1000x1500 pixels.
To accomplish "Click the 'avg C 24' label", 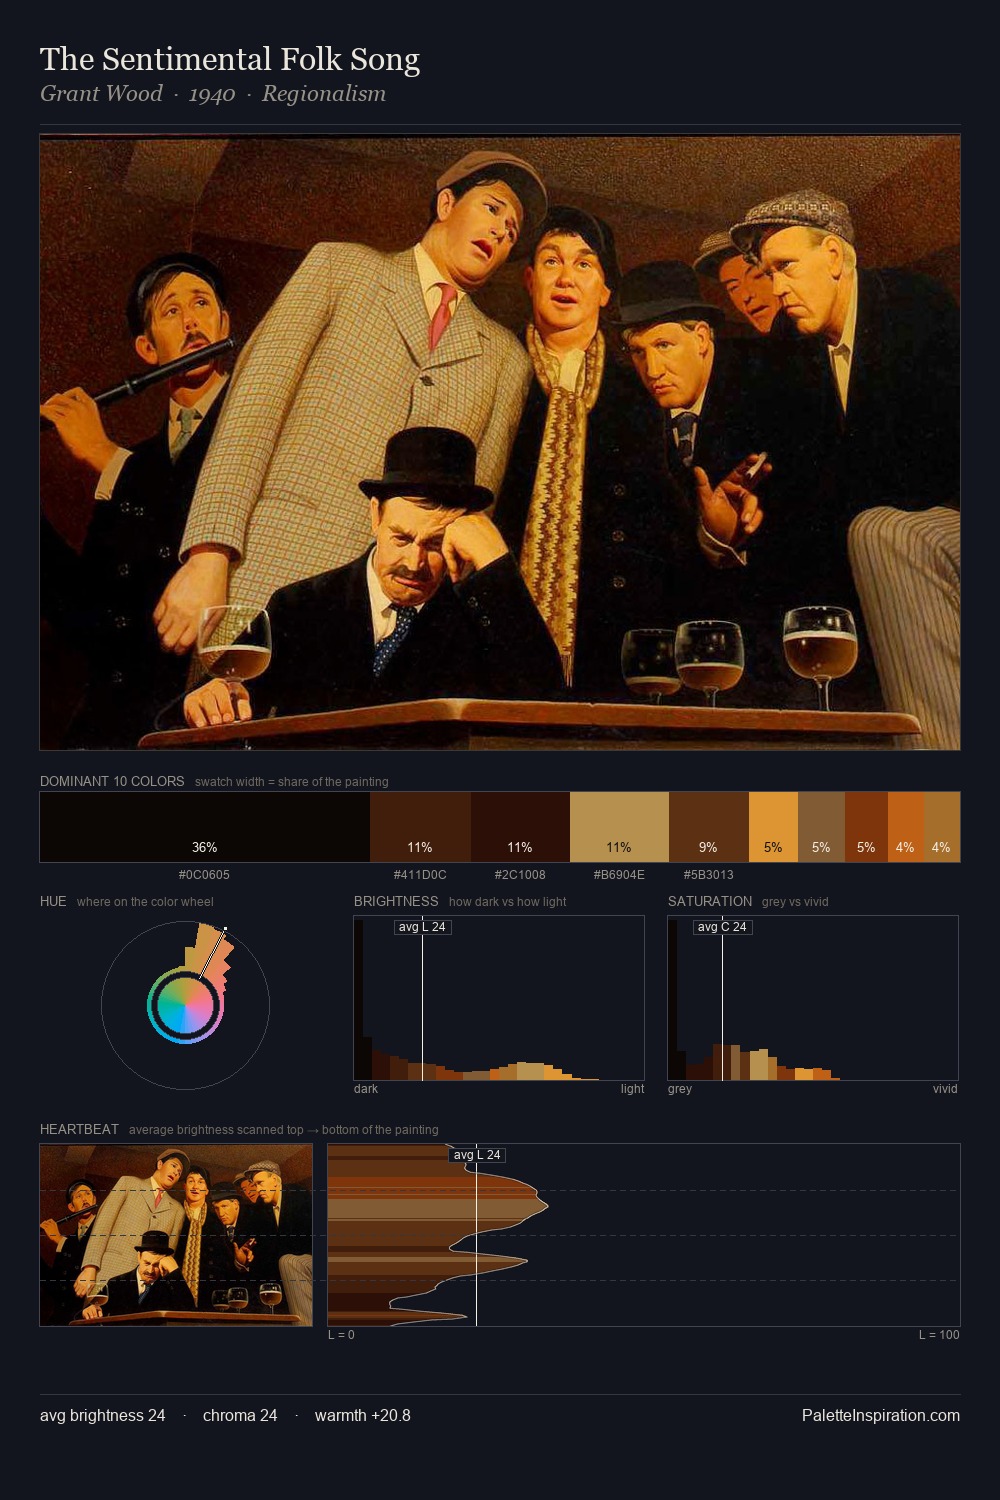I will pyautogui.click(x=722, y=927).
